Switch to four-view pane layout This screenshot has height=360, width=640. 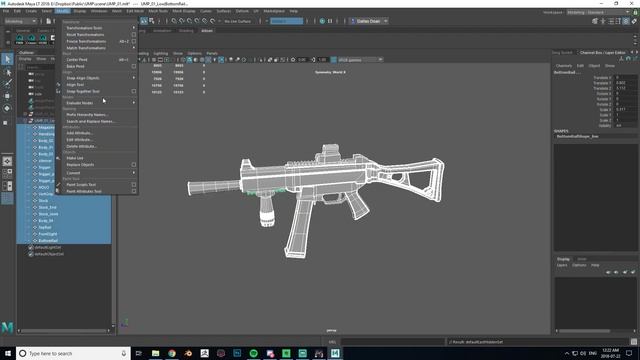click(x=7, y=173)
